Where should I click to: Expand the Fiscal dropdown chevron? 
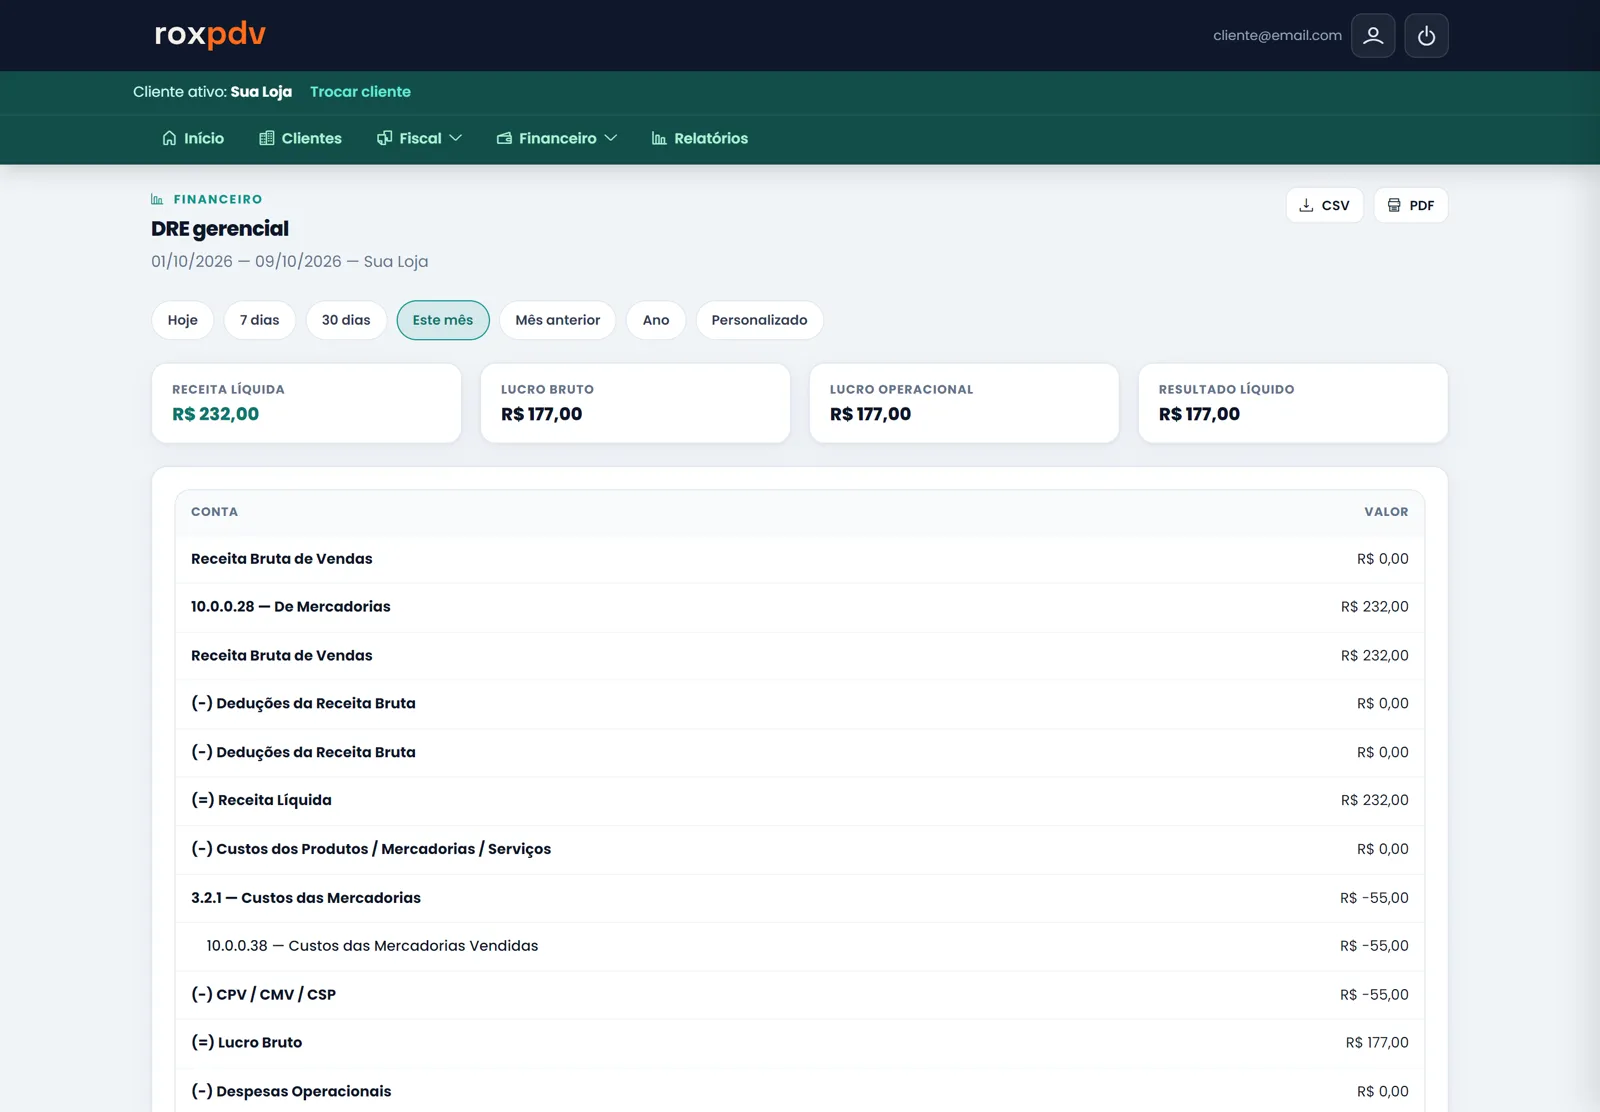coord(455,138)
